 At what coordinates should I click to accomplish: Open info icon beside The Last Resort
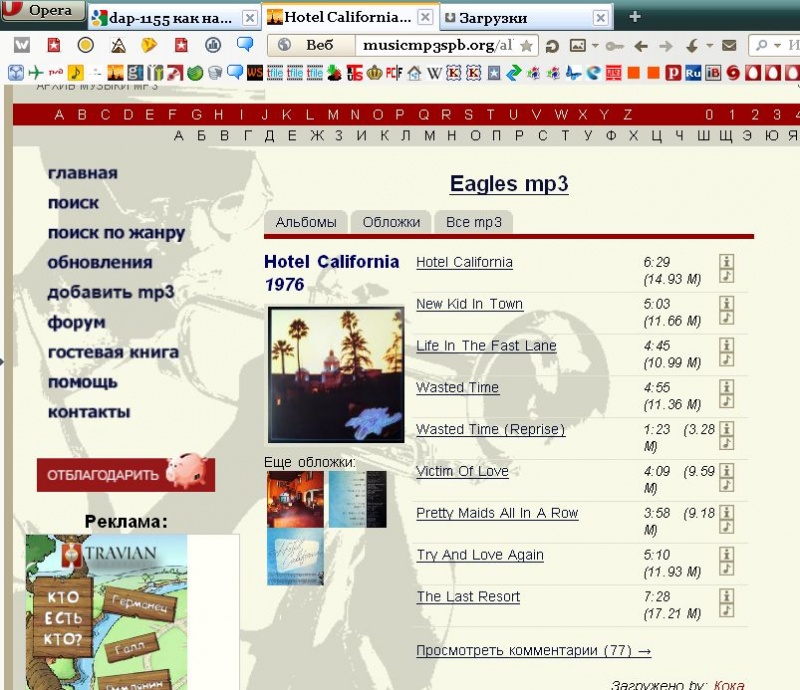(727, 596)
